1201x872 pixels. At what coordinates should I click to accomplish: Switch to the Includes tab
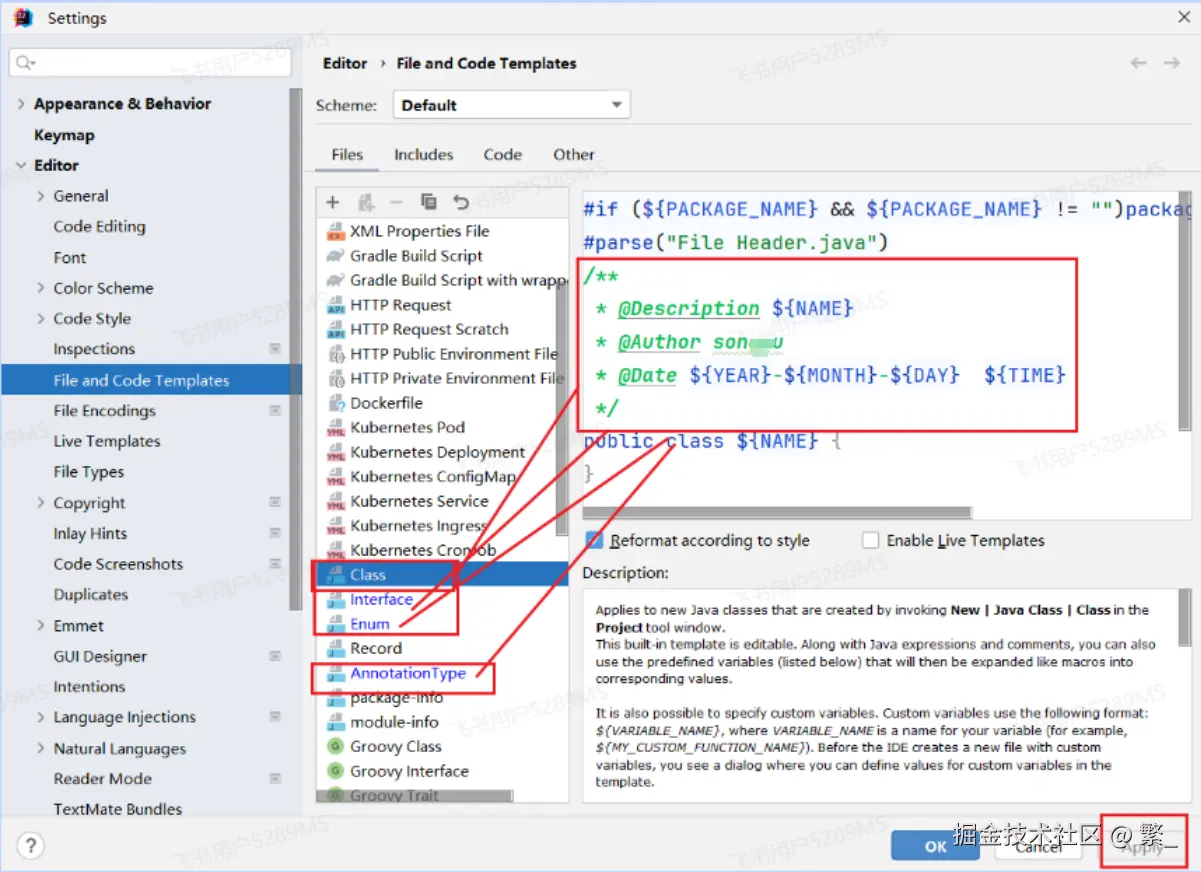pos(423,155)
